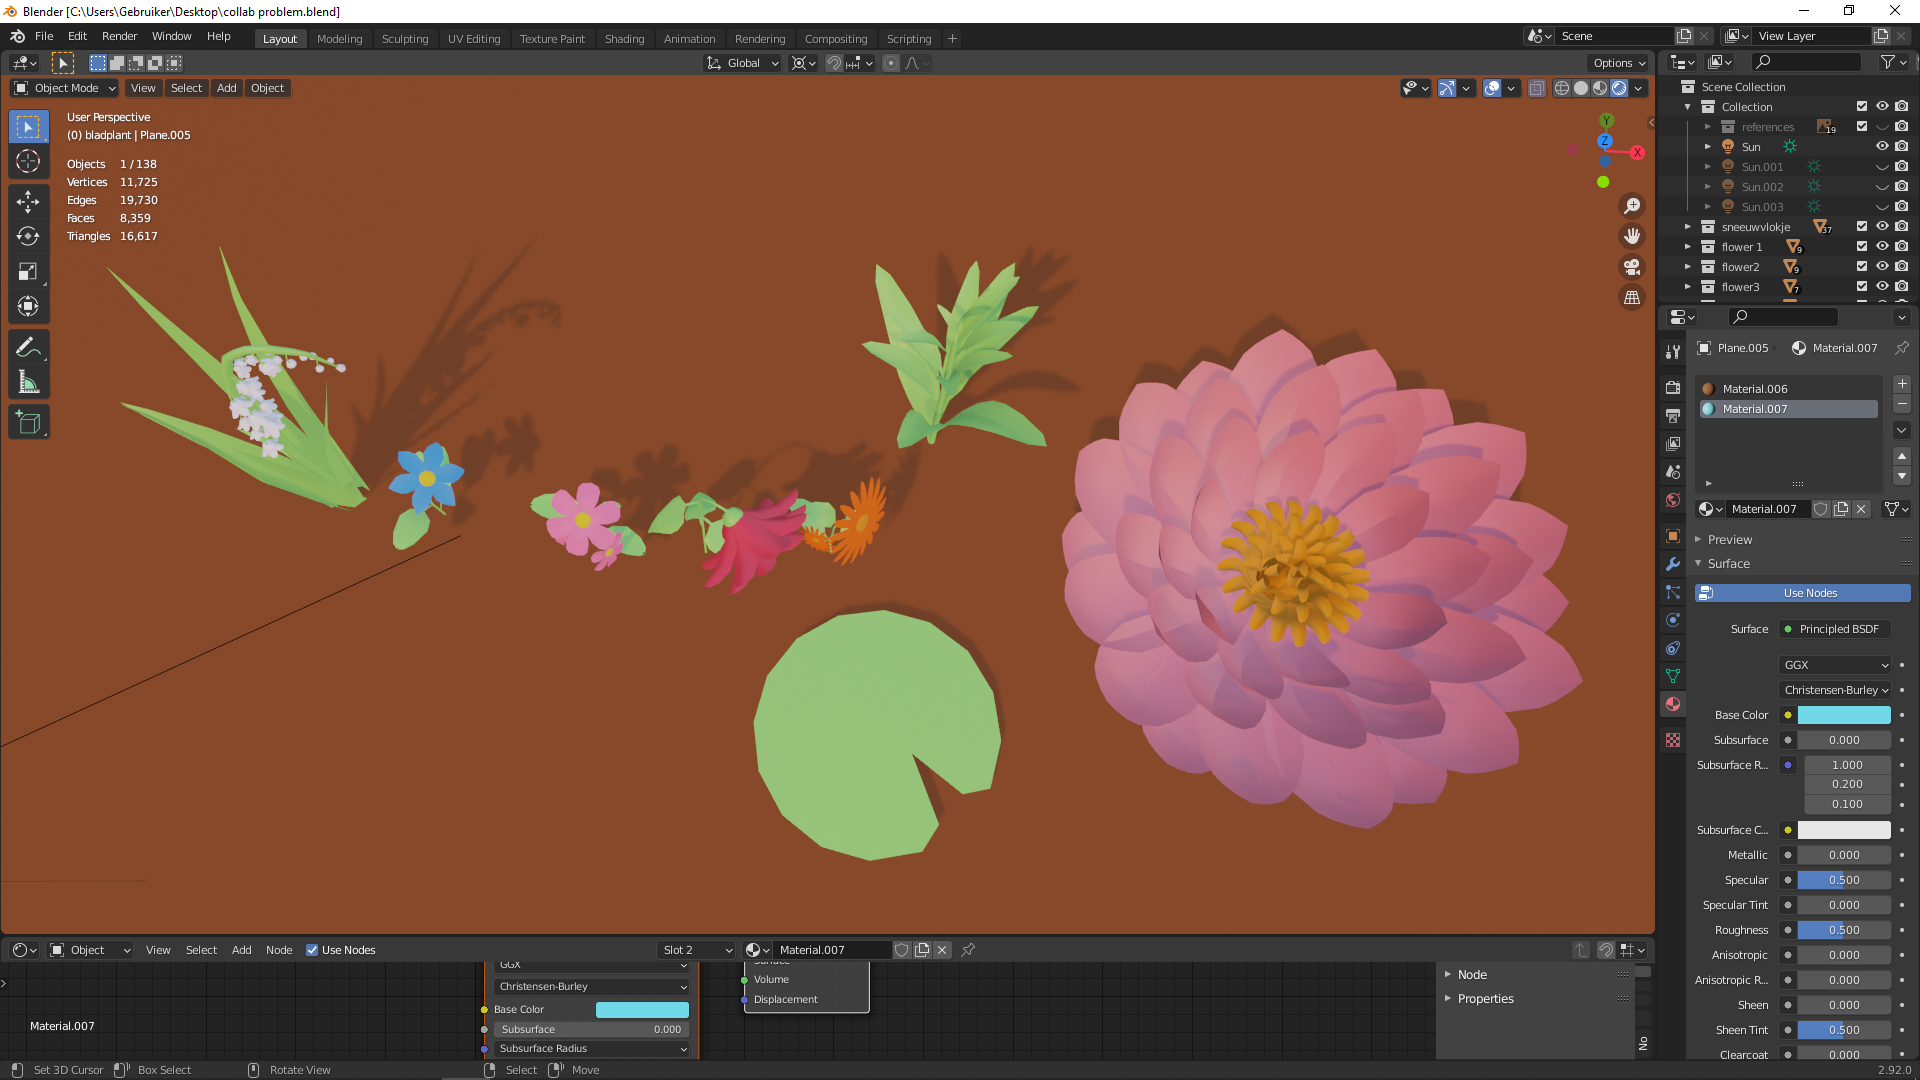Select the Move tool in toolbar
The height and width of the screenshot is (1080, 1920).
pyautogui.click(x=28, y=201)
